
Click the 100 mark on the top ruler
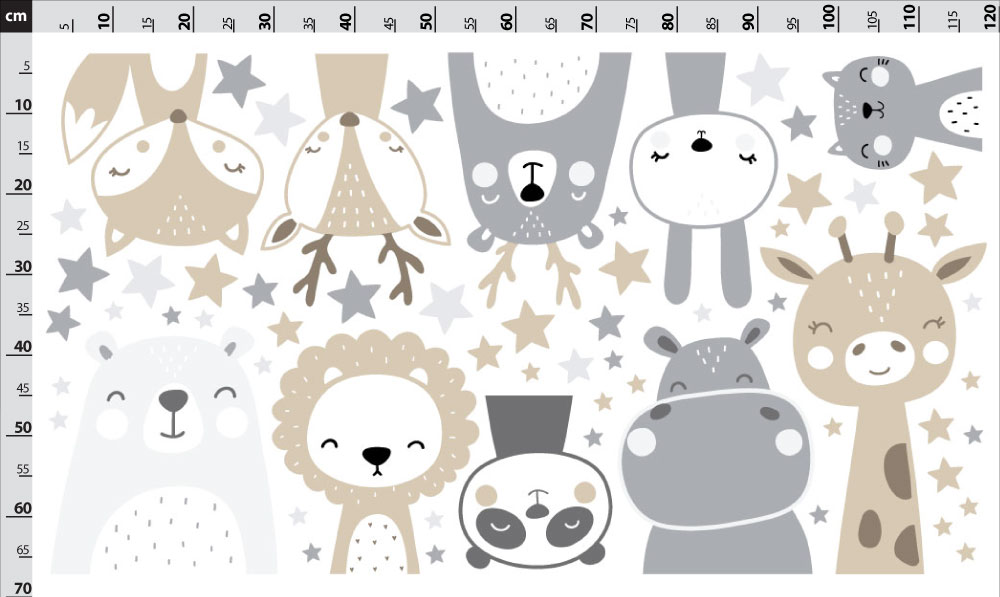click(x=829, y=17)
